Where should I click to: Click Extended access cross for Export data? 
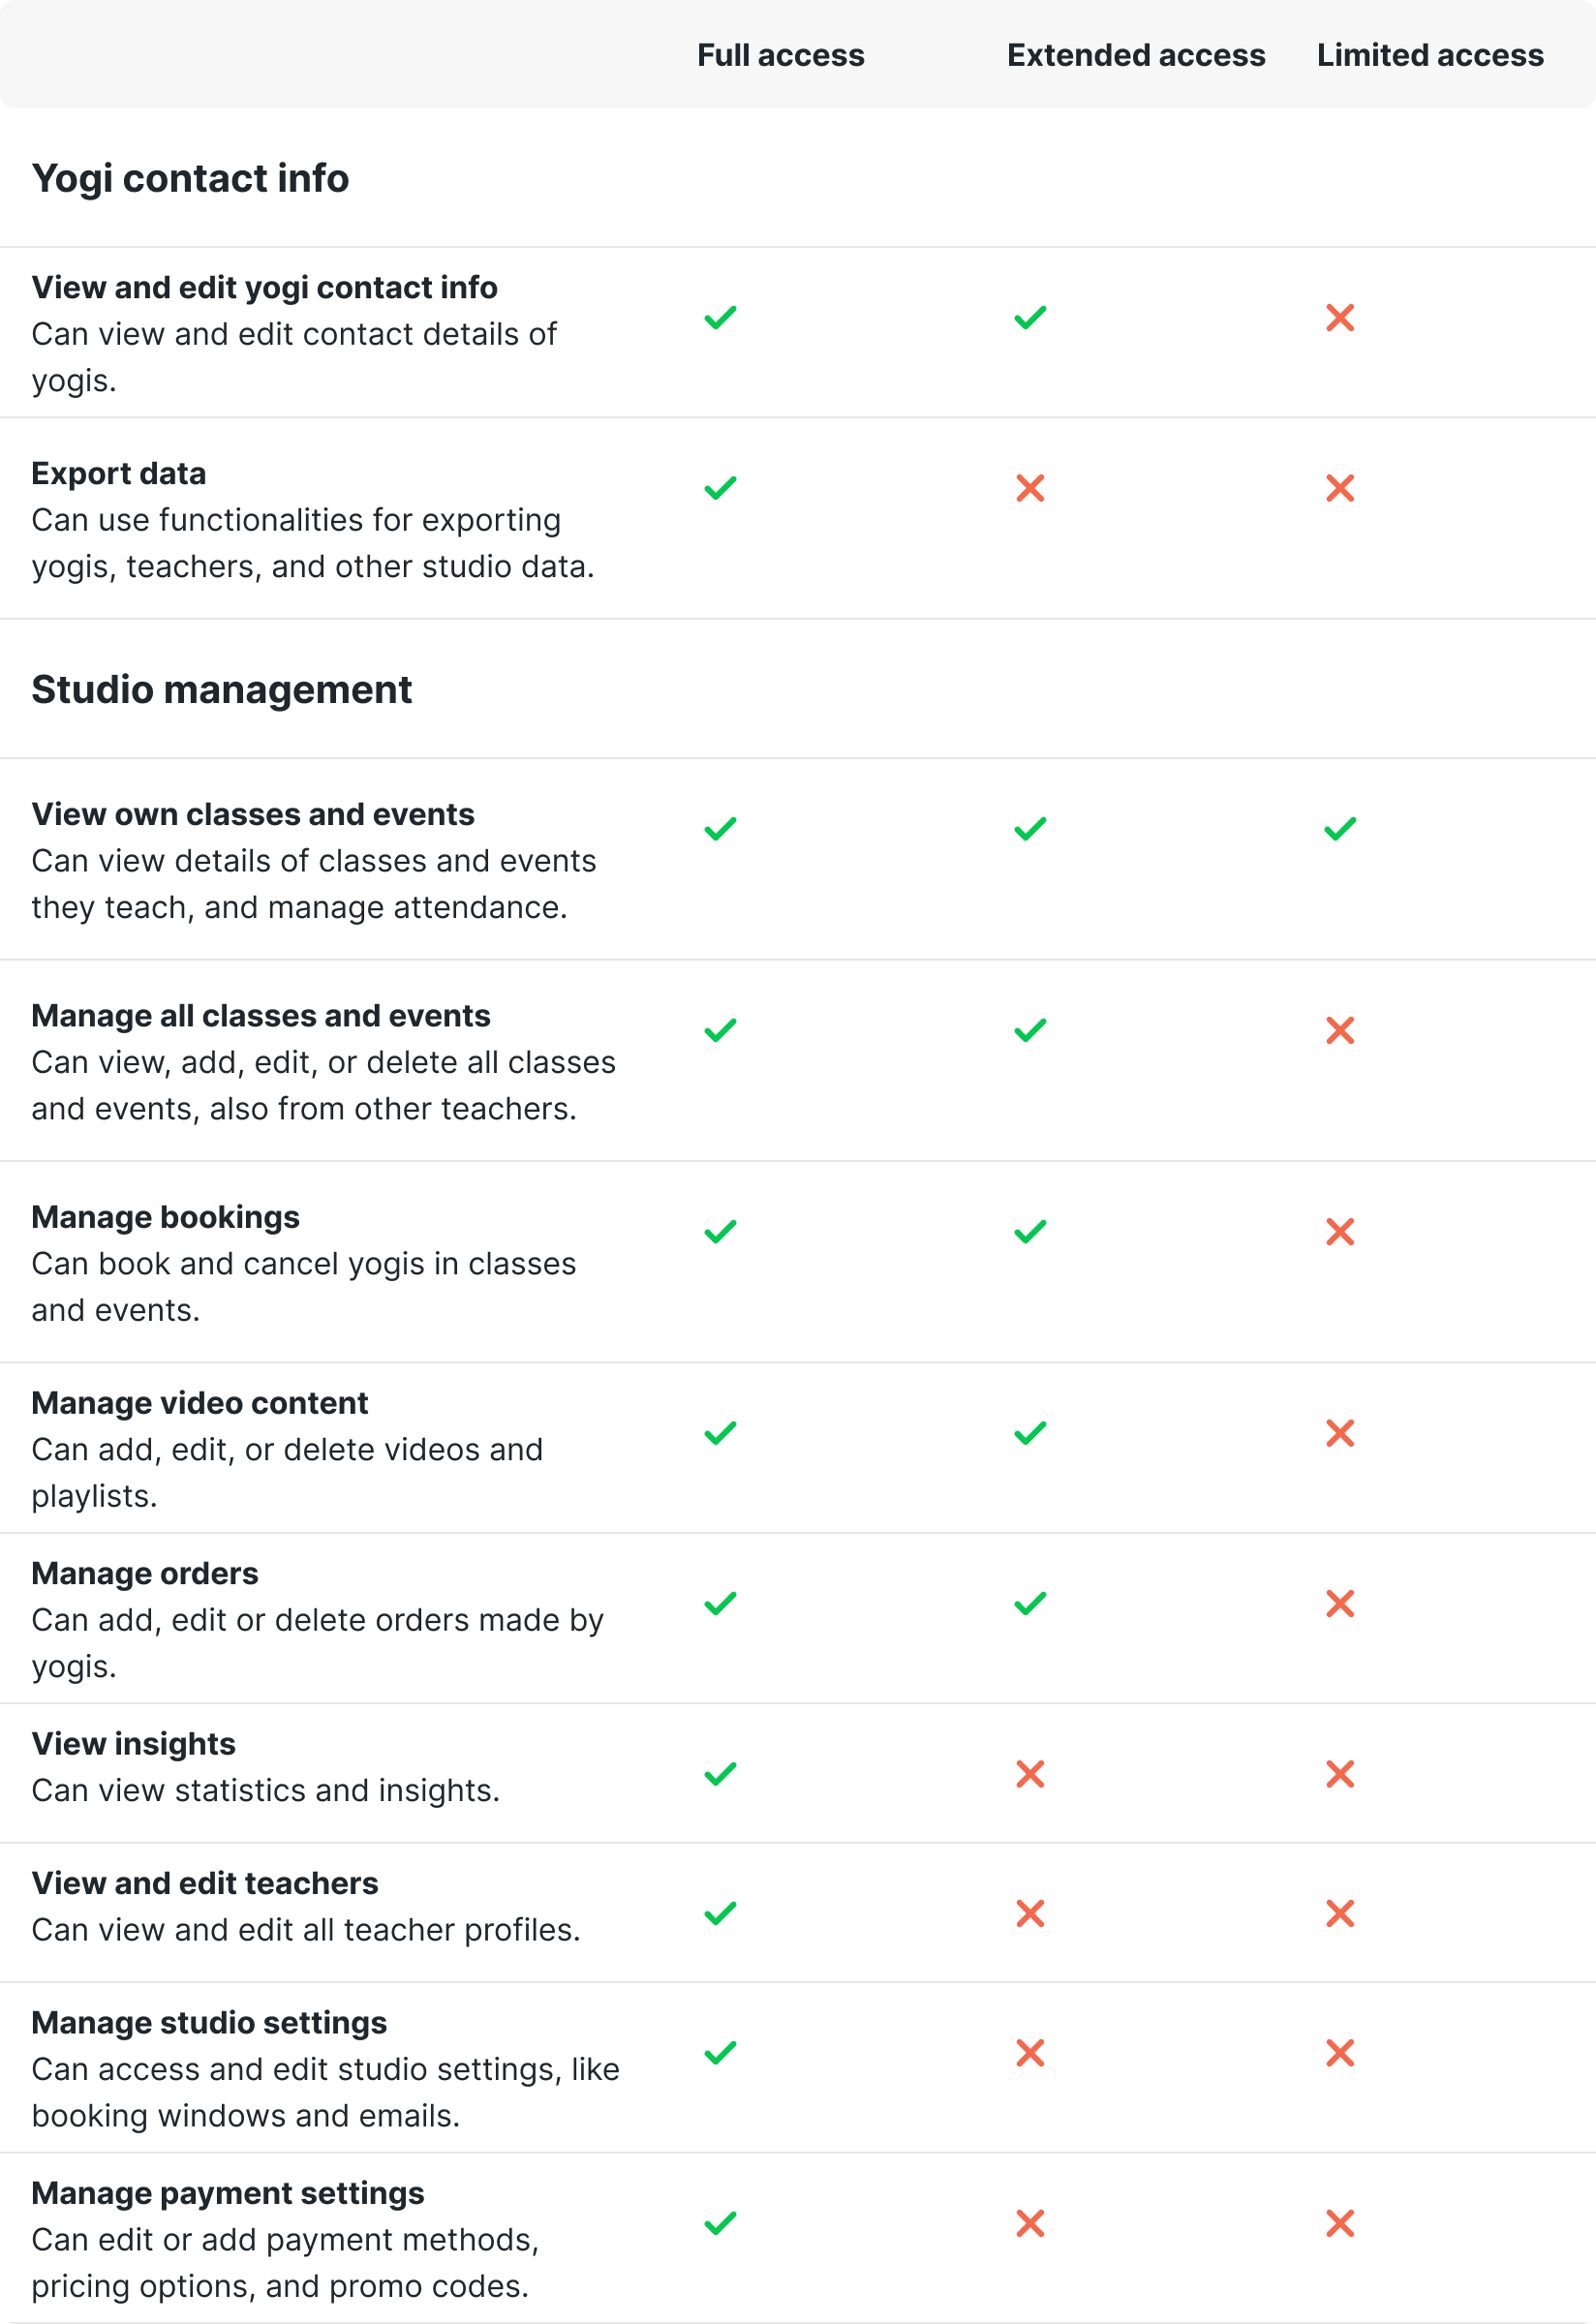tap(1030, 488)
